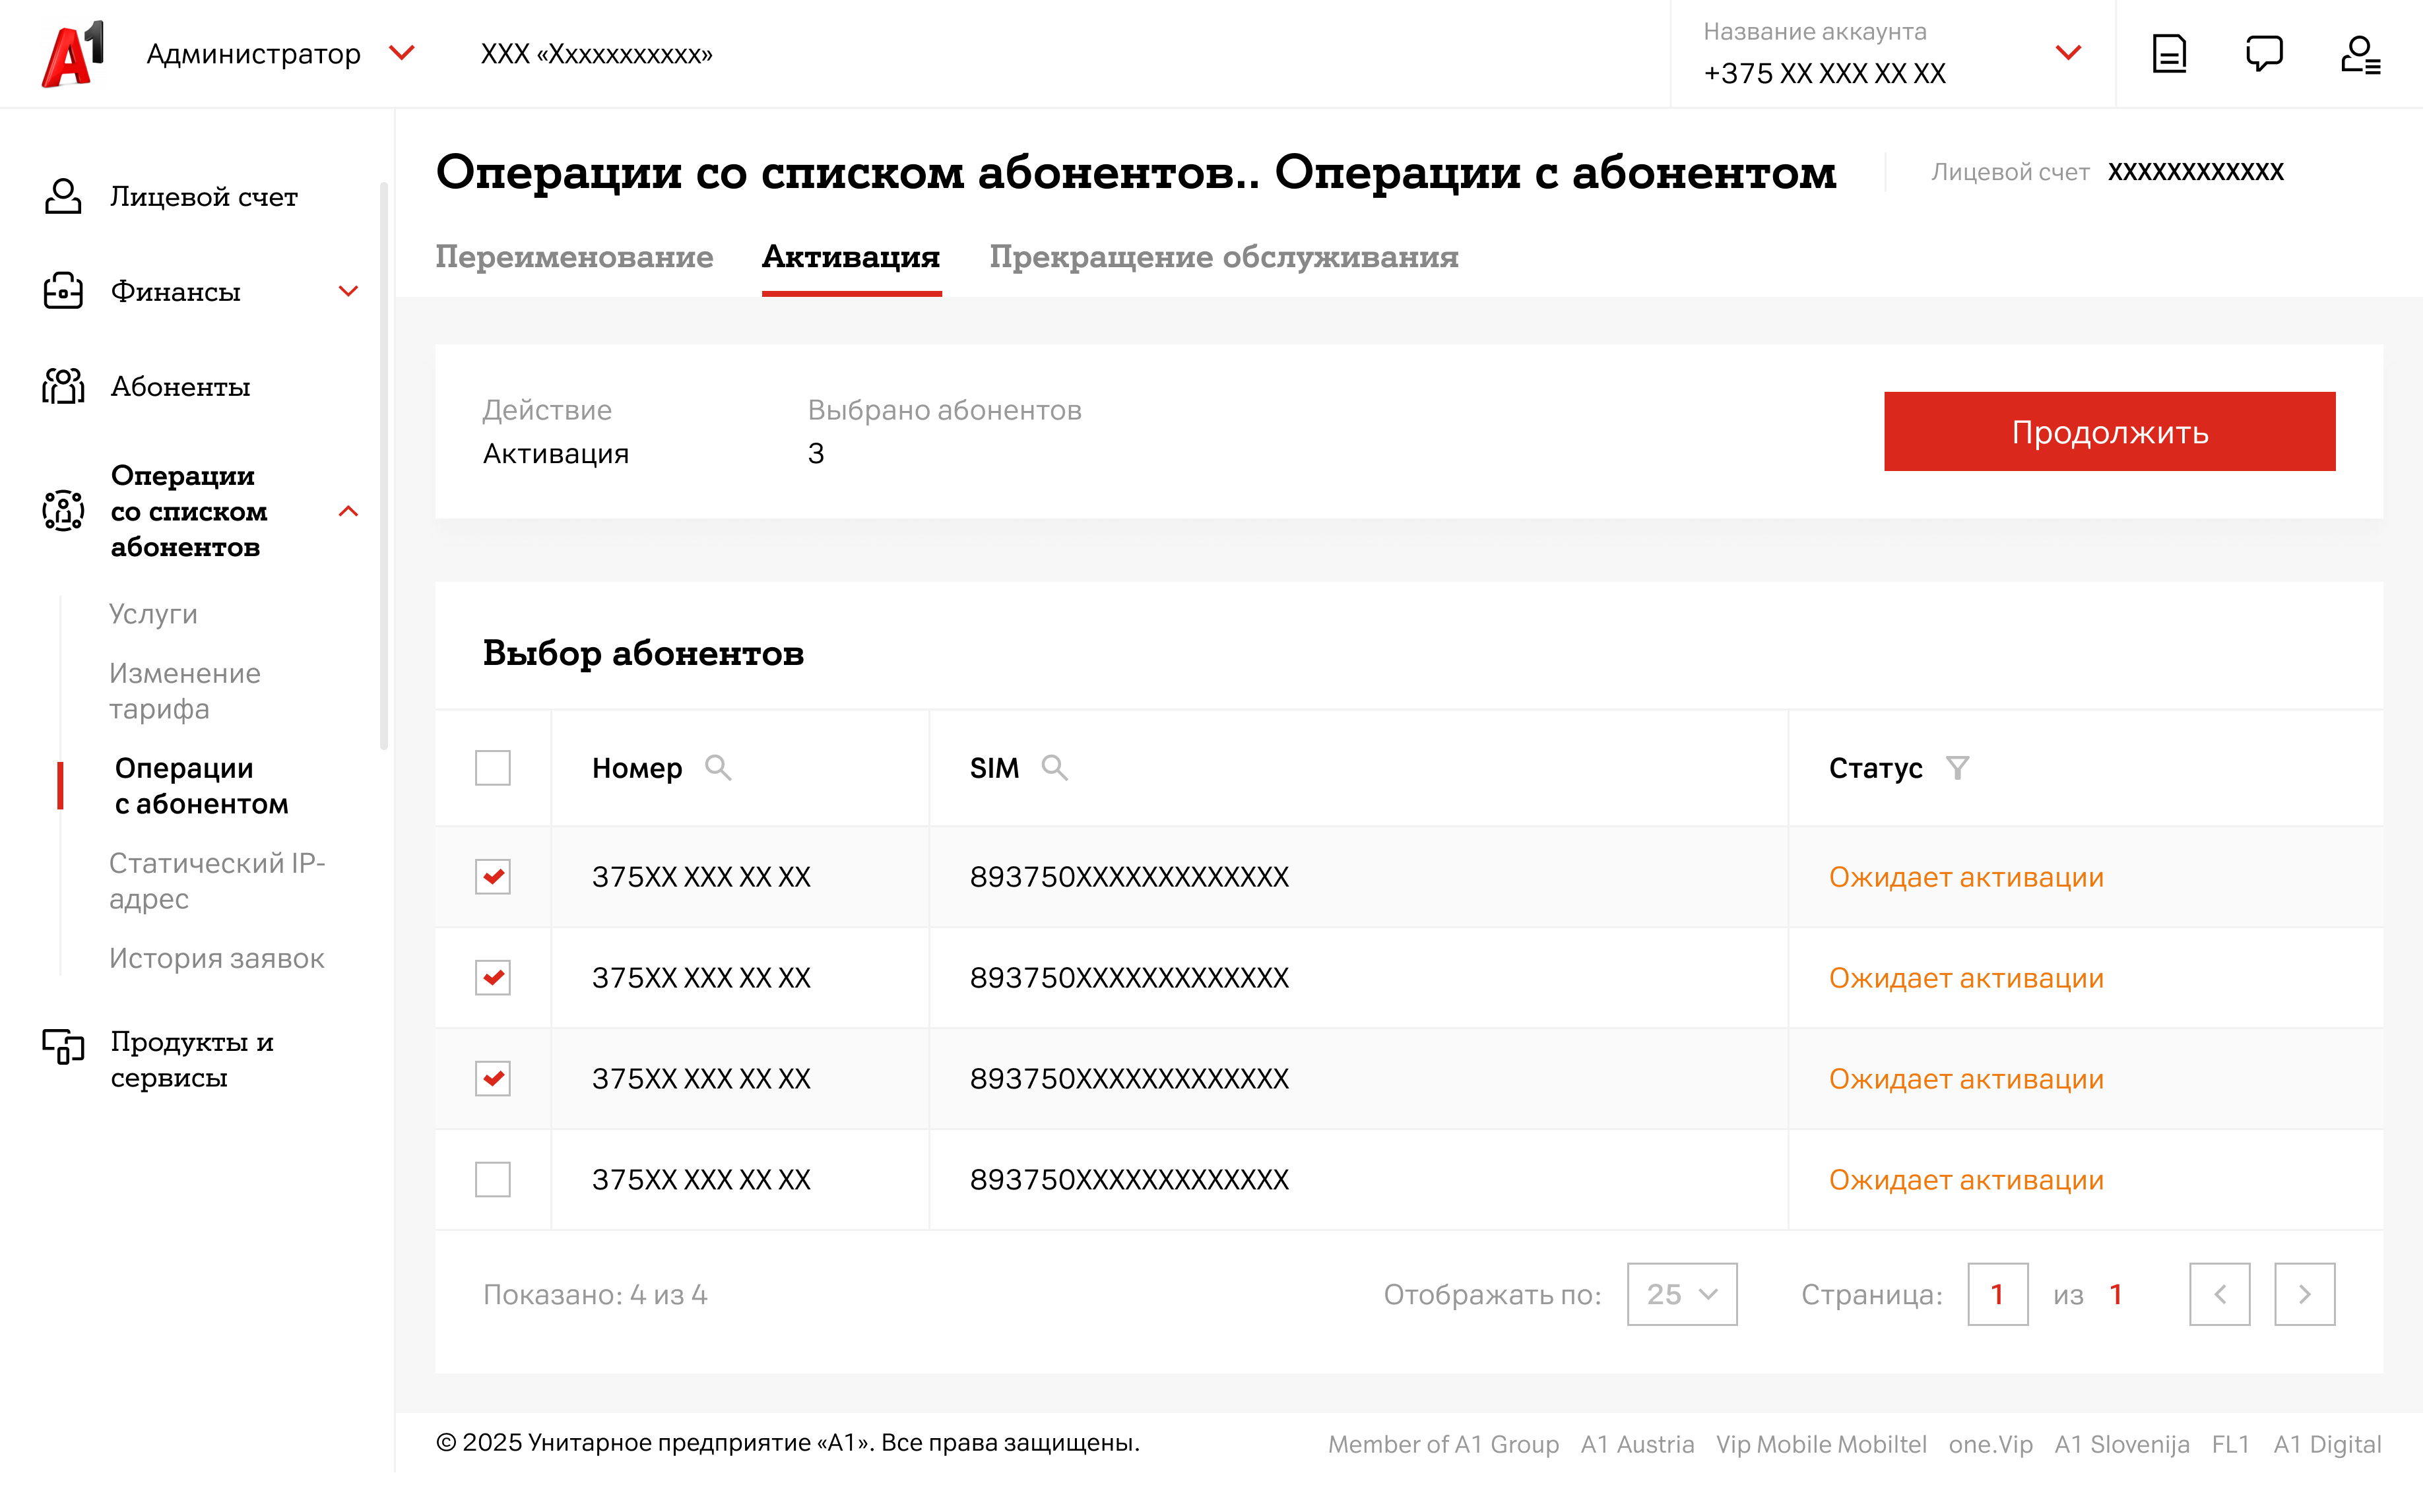2425x1512 pixels.
Task: Click the A1 logo
Action: pyautogui.click(x=73, y=54)
